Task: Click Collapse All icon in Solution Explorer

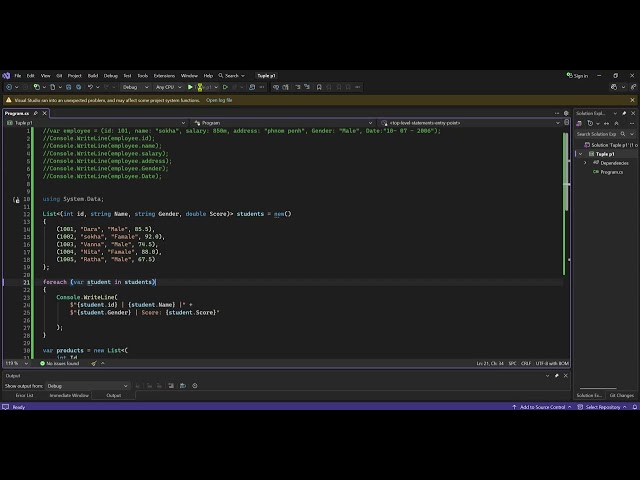Action: pyautogui.click(x=616, y=123)
